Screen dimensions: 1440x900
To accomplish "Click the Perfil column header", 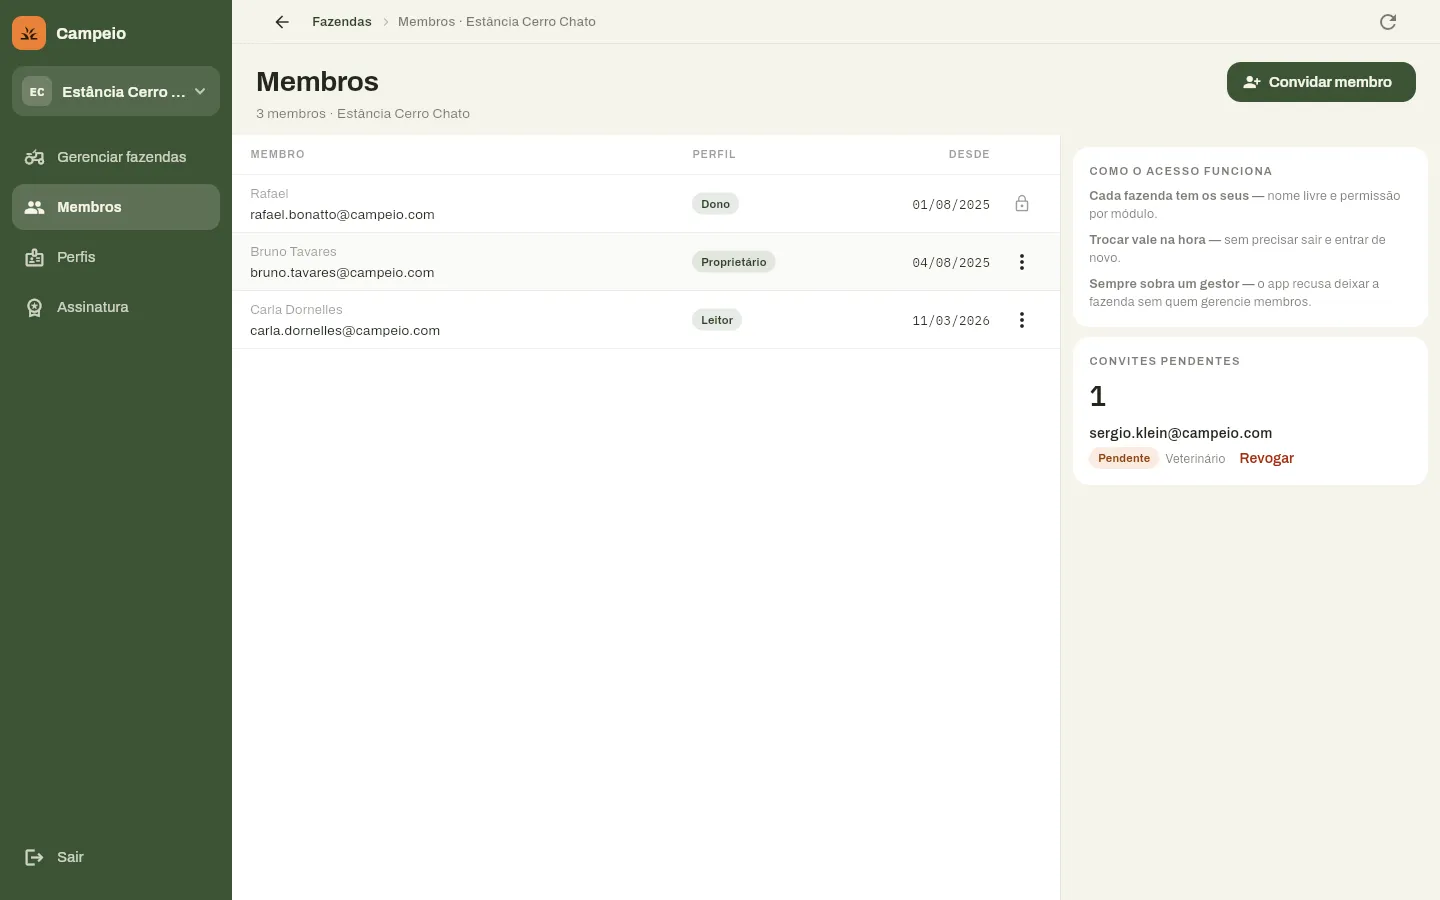I will click(714, 154).
